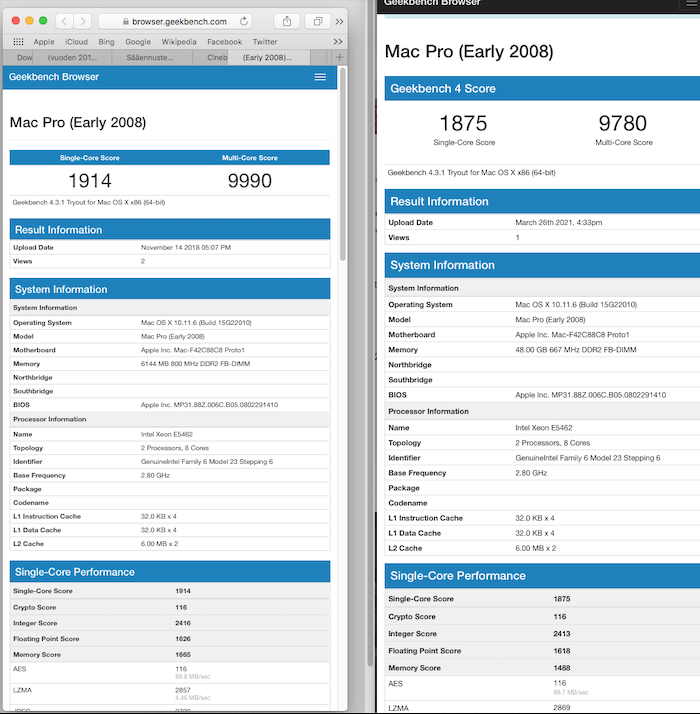The height and width of the screenshot is (714, 700).
Task: Click "Mac Pro (Early 2008)" title in right window
Action: [x=469, y=51]
